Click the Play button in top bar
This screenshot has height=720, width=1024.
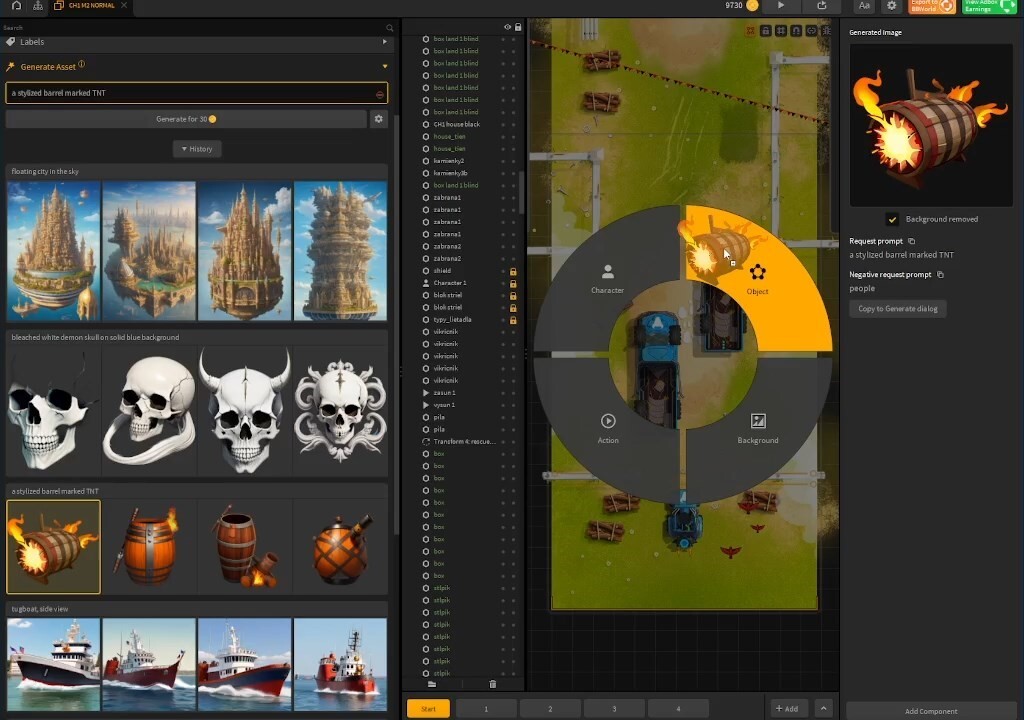(x=781, y=6)
